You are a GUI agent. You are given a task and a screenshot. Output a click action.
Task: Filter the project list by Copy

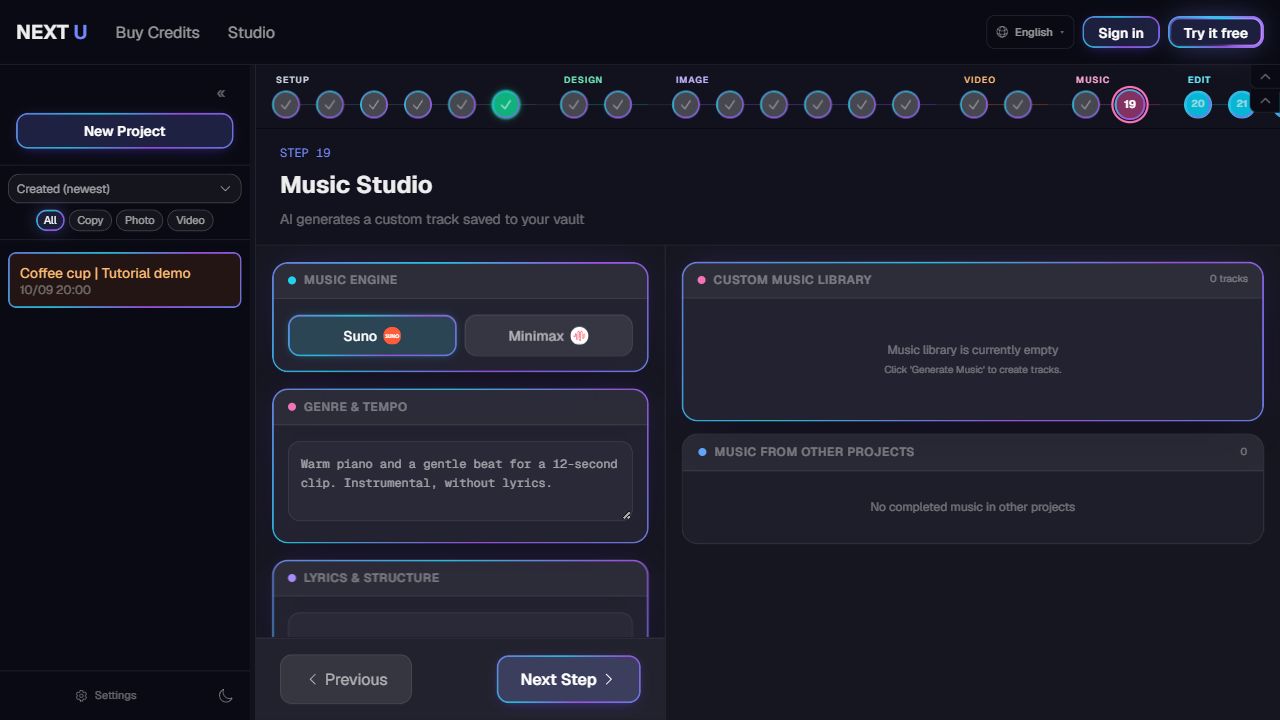click(90, 220)
